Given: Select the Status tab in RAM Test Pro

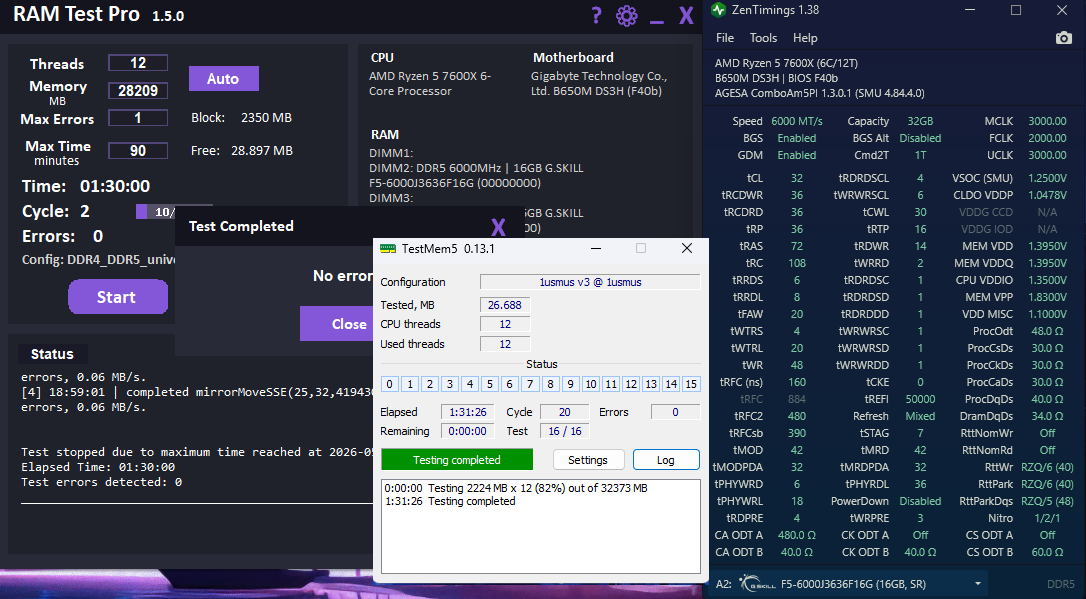Looking at the screenshot, I should 52,354.
